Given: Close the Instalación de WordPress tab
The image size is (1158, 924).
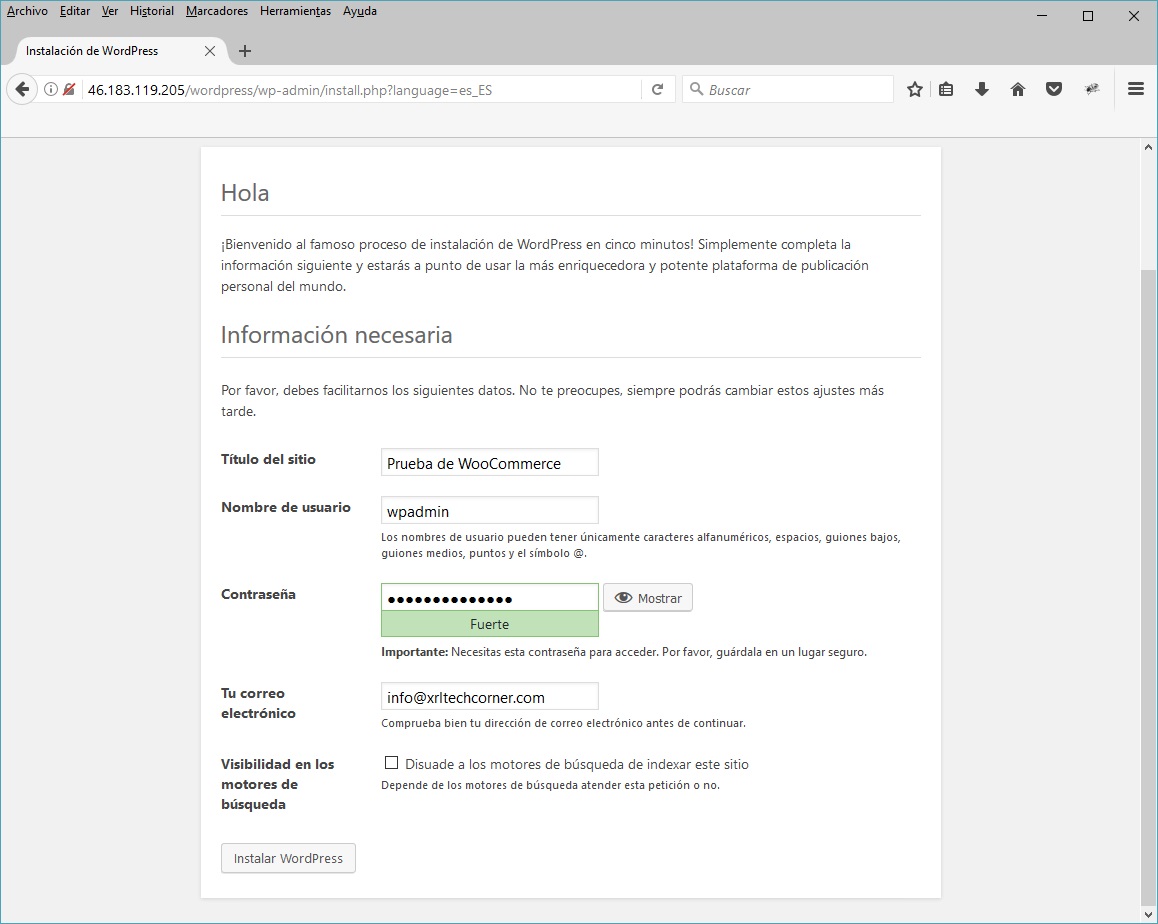Looking at the screenshot, I should pyautogui.click(x=210, y=51).
